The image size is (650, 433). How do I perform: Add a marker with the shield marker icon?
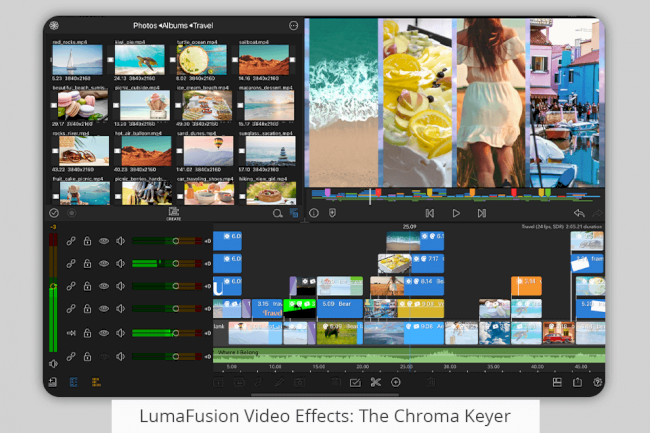332,213
